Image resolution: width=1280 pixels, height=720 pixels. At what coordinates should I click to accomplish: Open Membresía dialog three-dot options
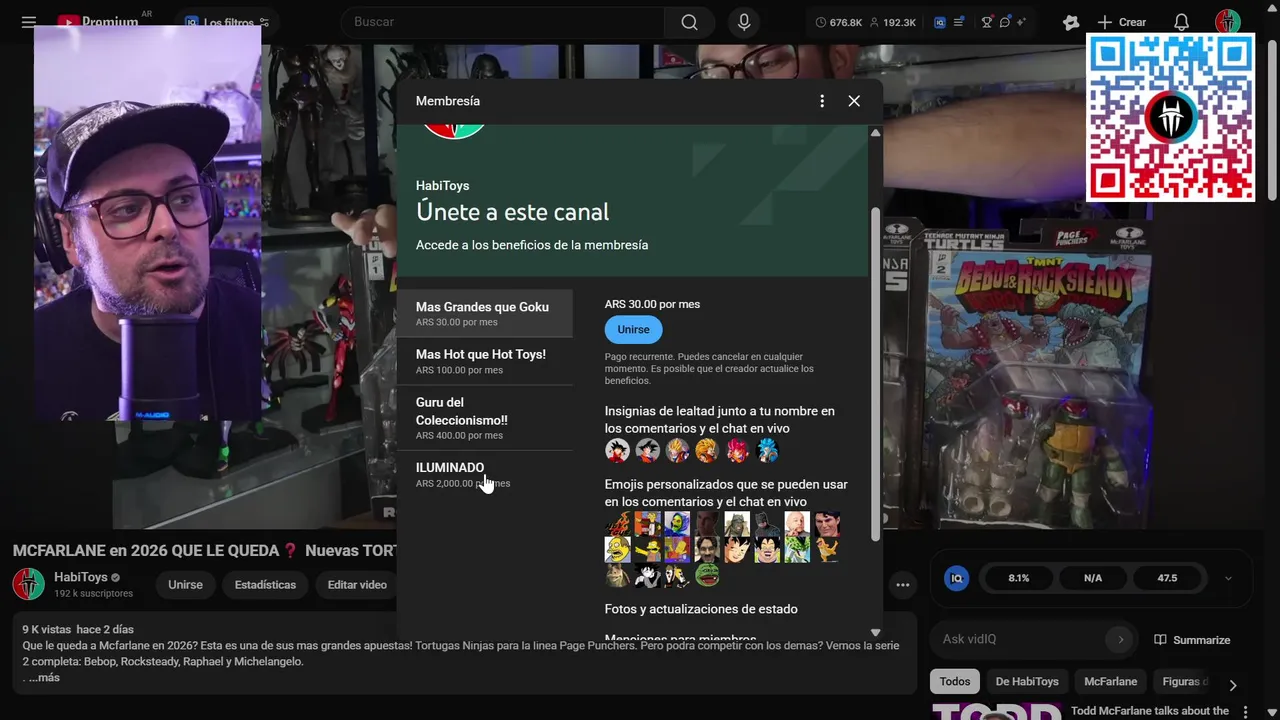coord(822,101)
